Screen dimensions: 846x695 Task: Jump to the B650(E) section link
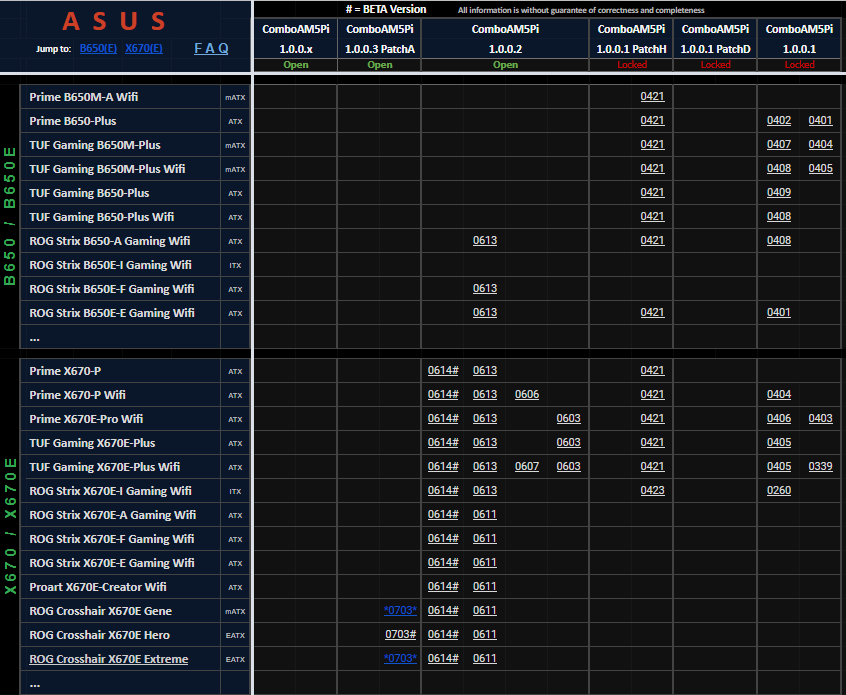coord(98,49)
